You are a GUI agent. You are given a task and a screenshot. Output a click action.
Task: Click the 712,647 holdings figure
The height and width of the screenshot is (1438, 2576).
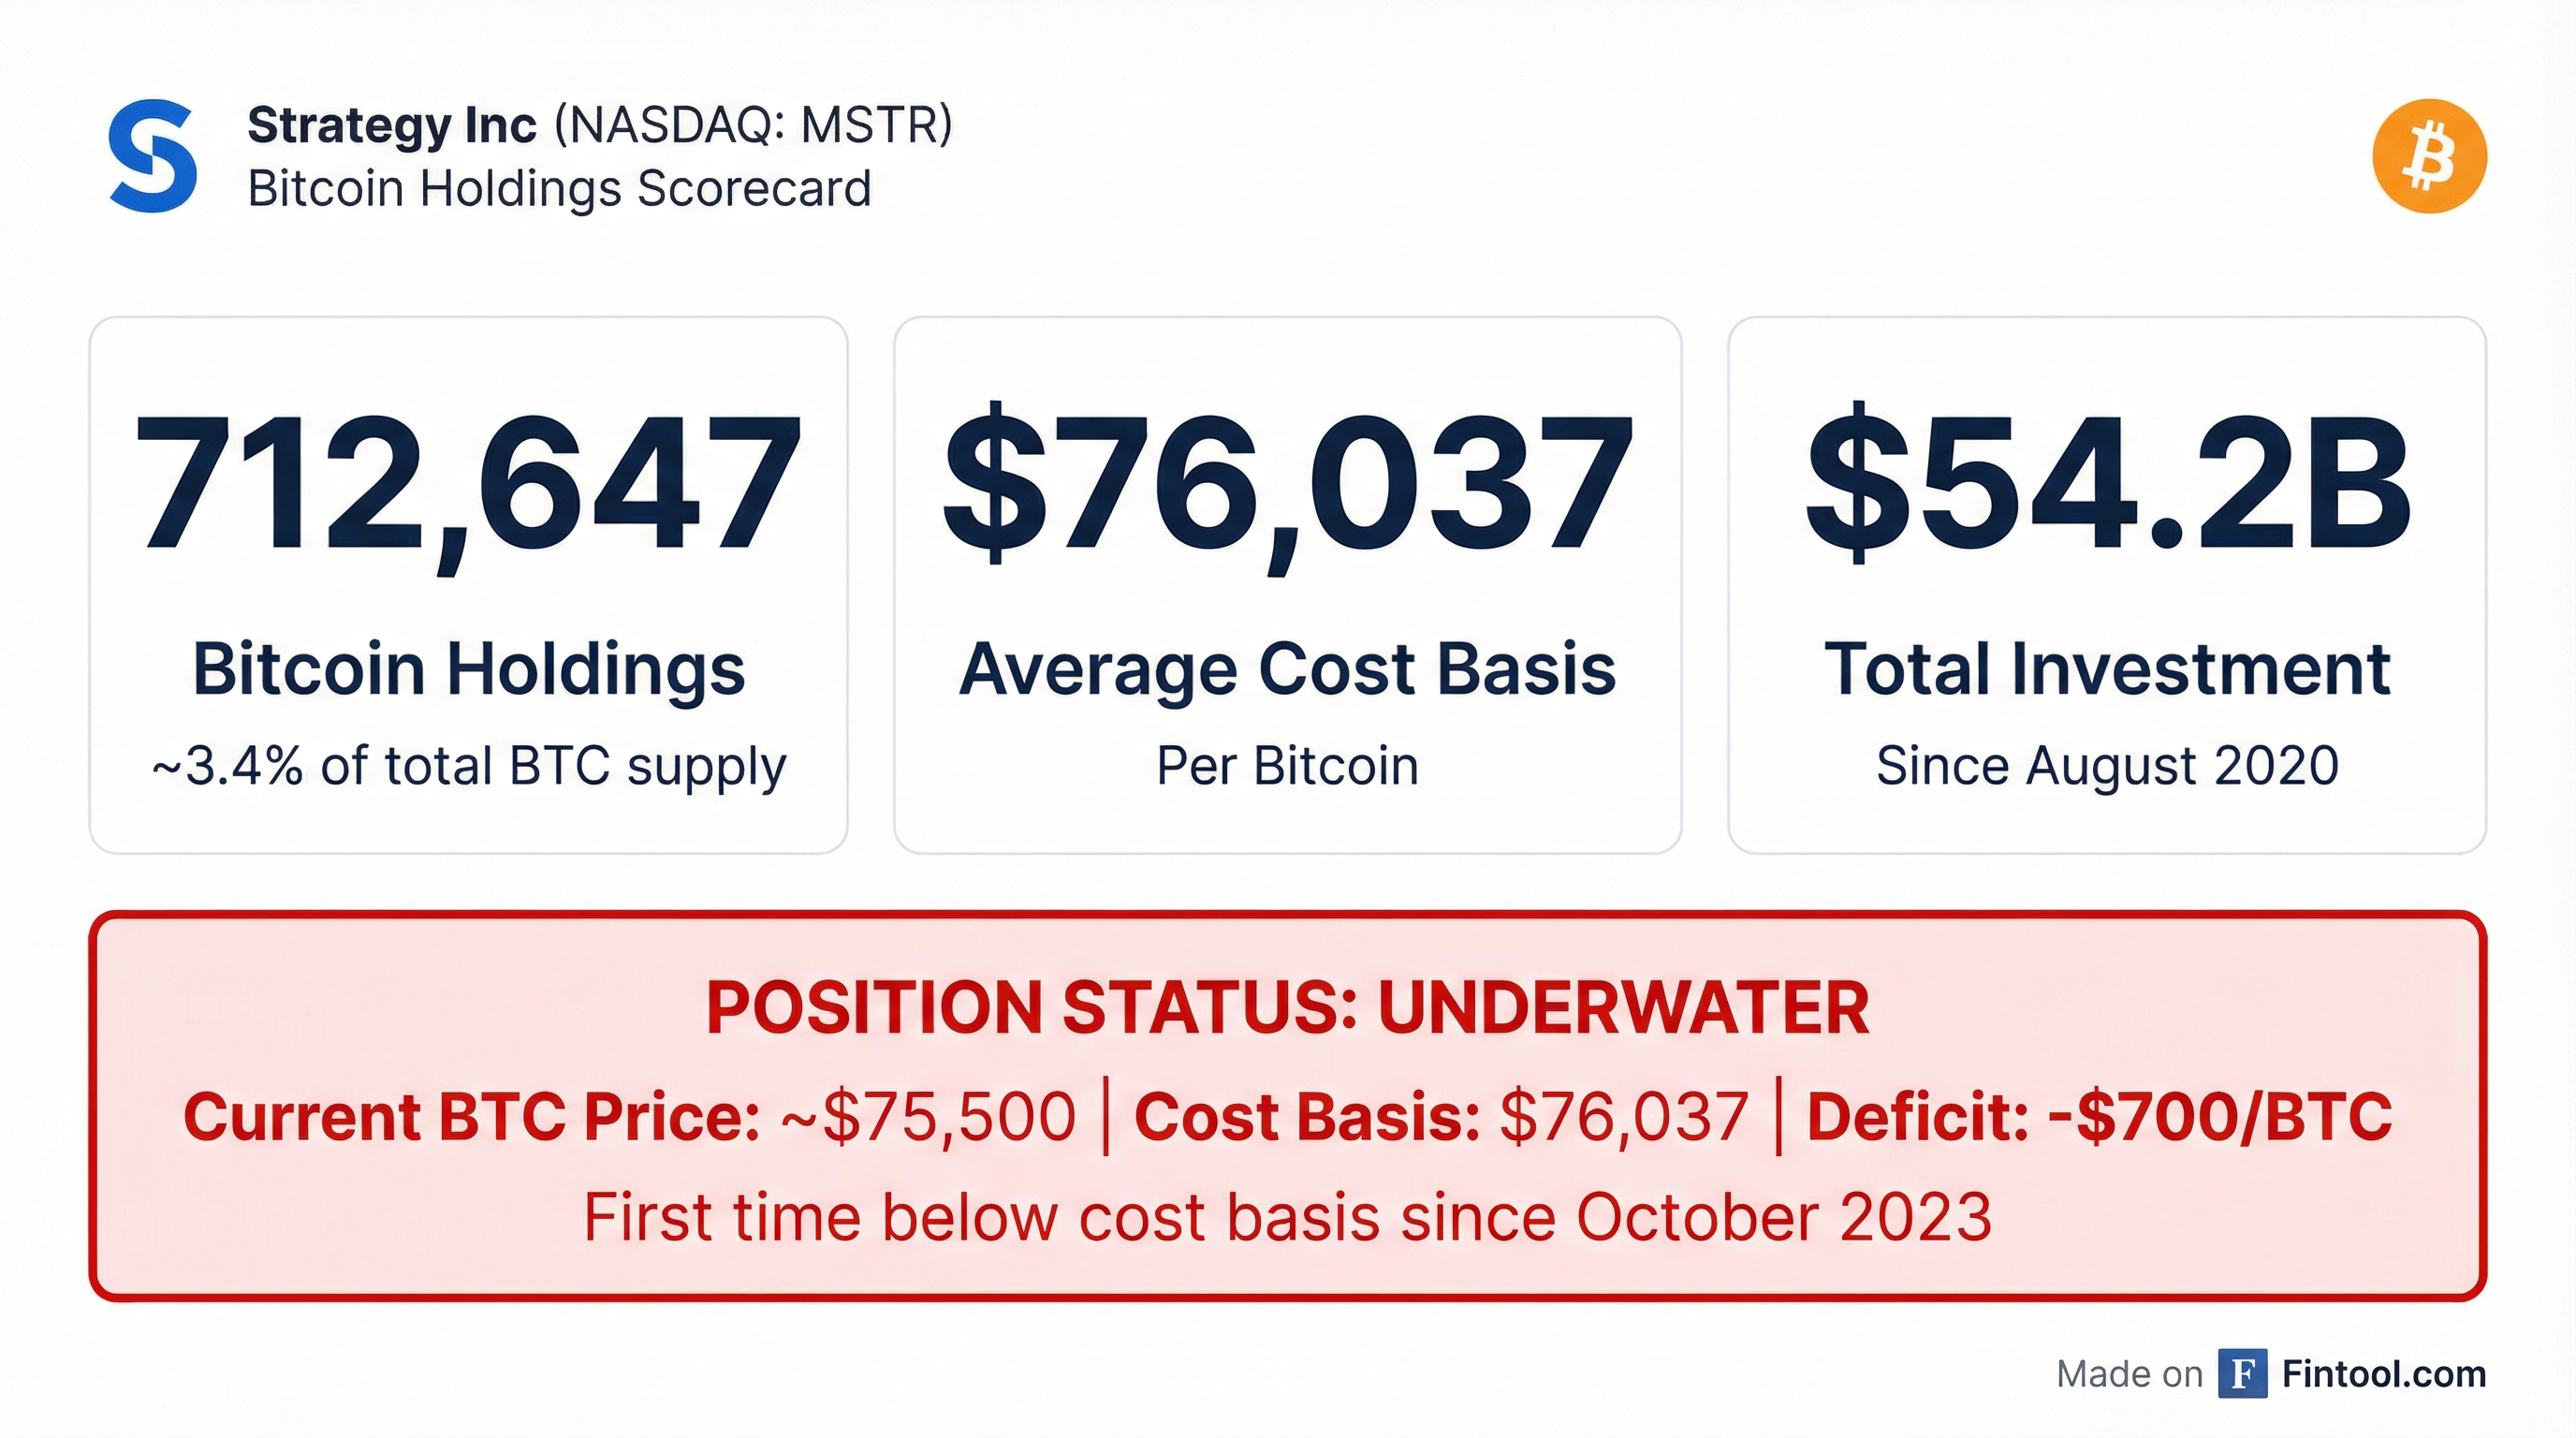click(x=468, y=485)
